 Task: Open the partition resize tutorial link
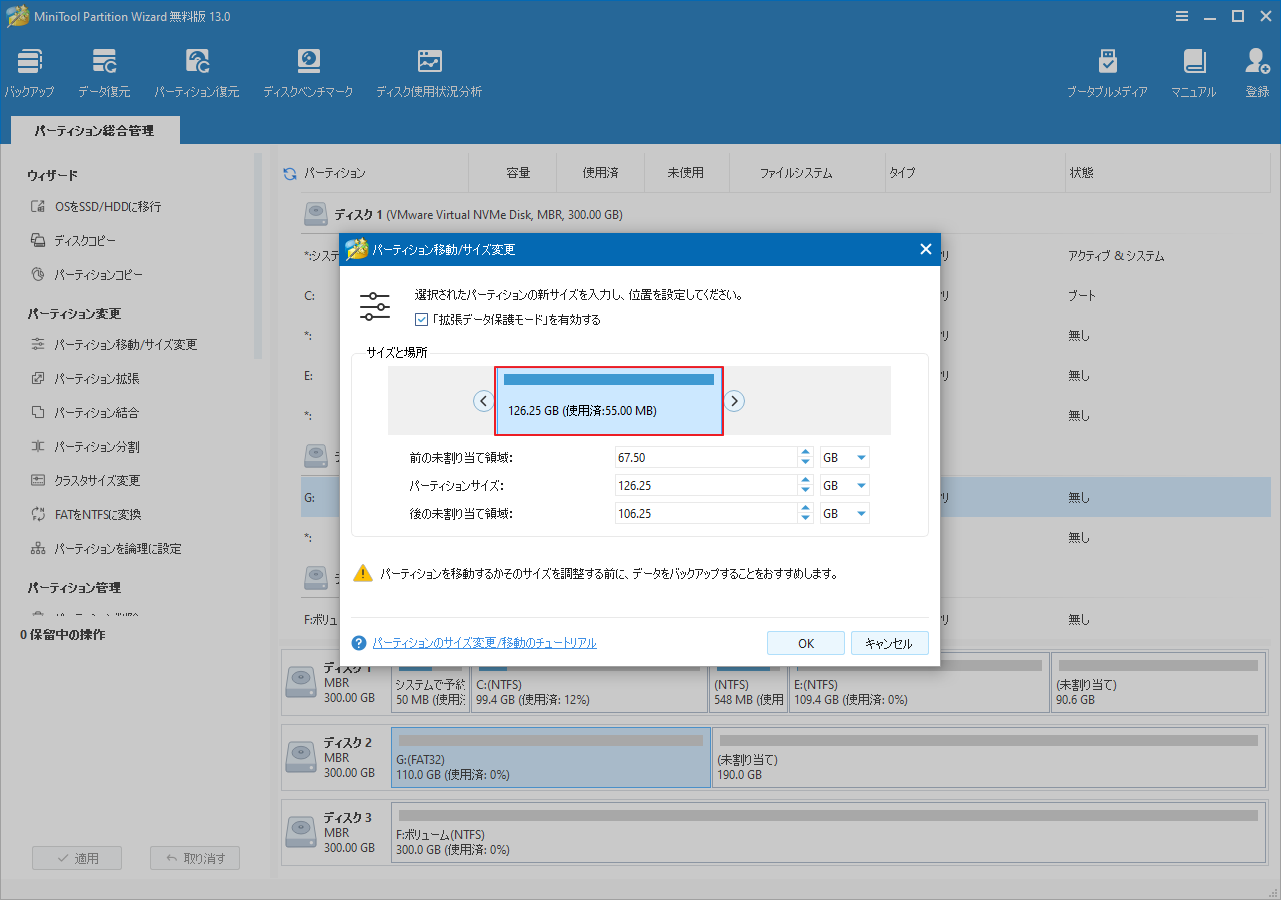[x=485, y=643]
